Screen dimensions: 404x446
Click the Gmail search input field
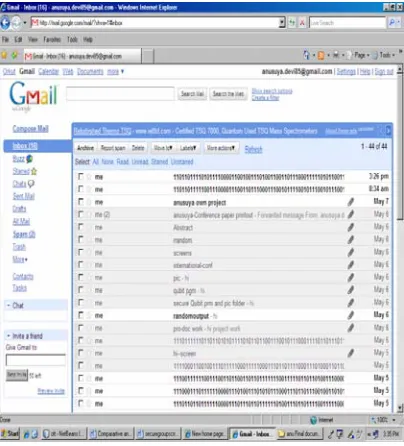pyautogui.click(x=120, y=94)
